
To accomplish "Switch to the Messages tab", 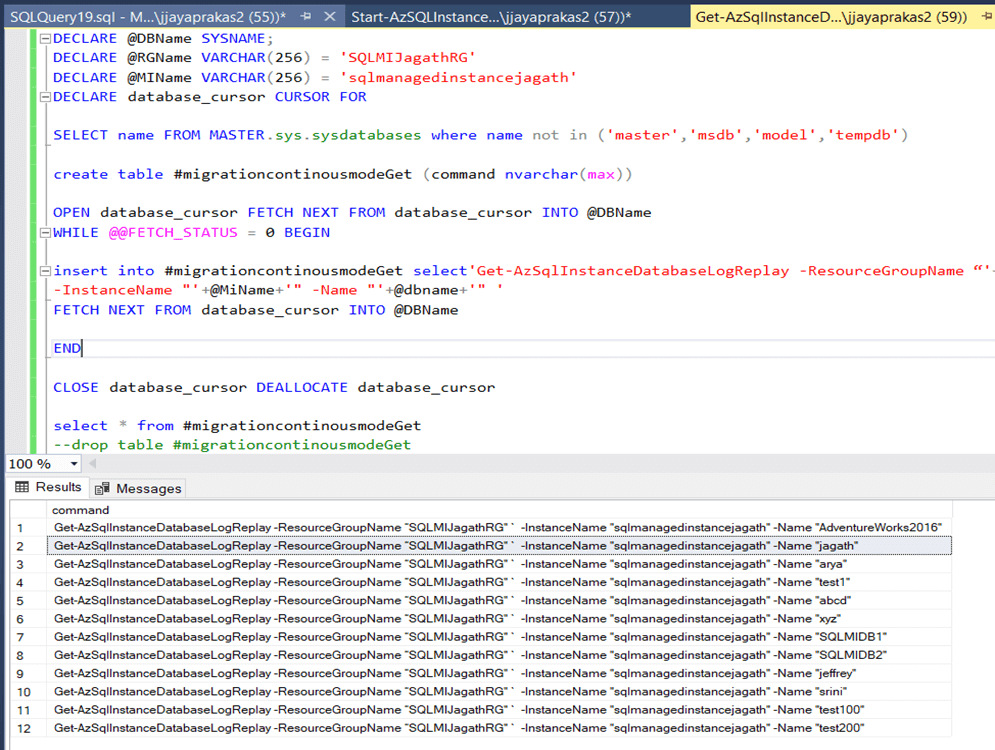I will coord(139,488).
